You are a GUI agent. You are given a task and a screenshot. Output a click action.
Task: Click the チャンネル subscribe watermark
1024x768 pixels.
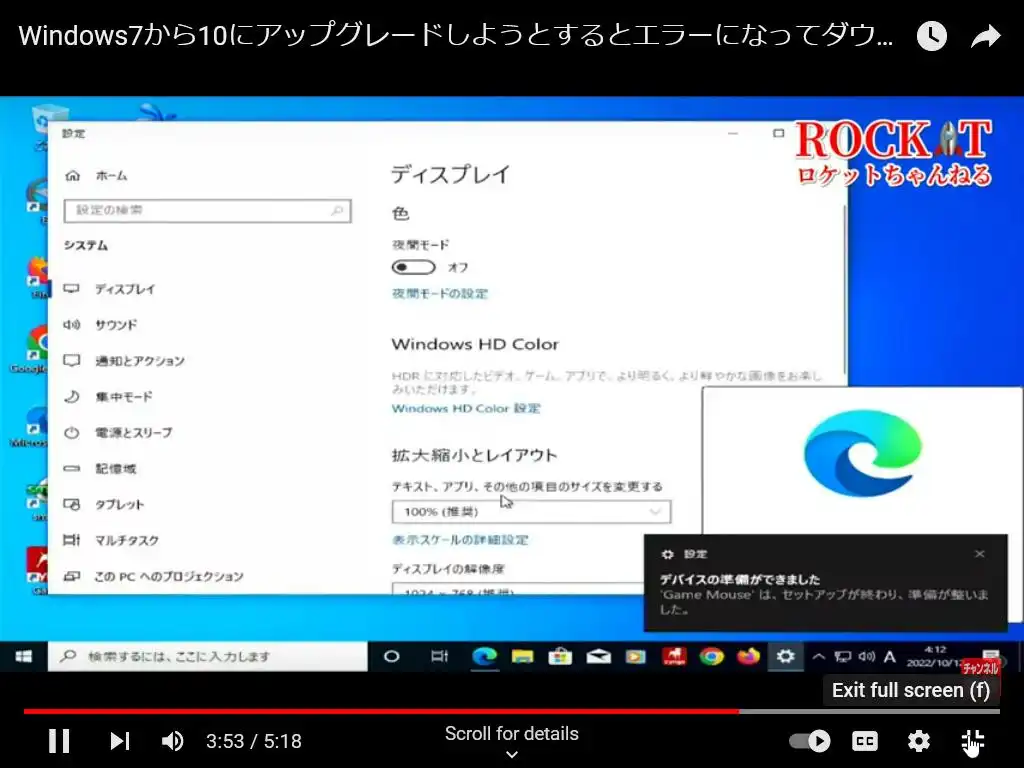(980, 667)
